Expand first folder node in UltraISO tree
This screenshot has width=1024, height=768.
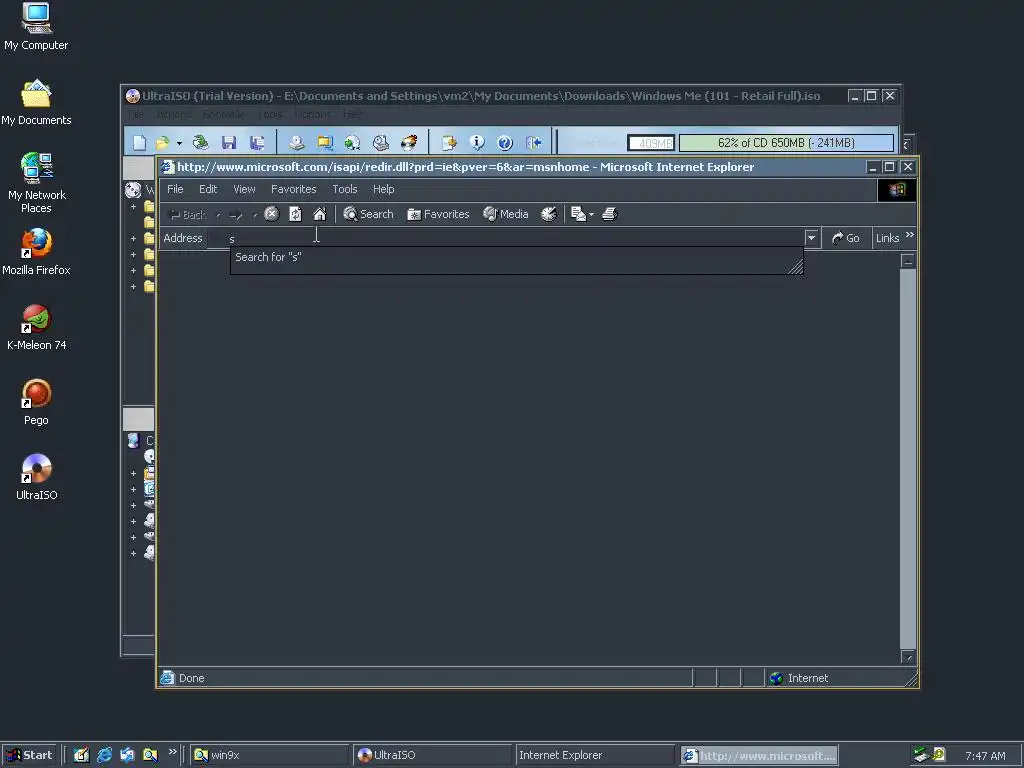(133, 206)
